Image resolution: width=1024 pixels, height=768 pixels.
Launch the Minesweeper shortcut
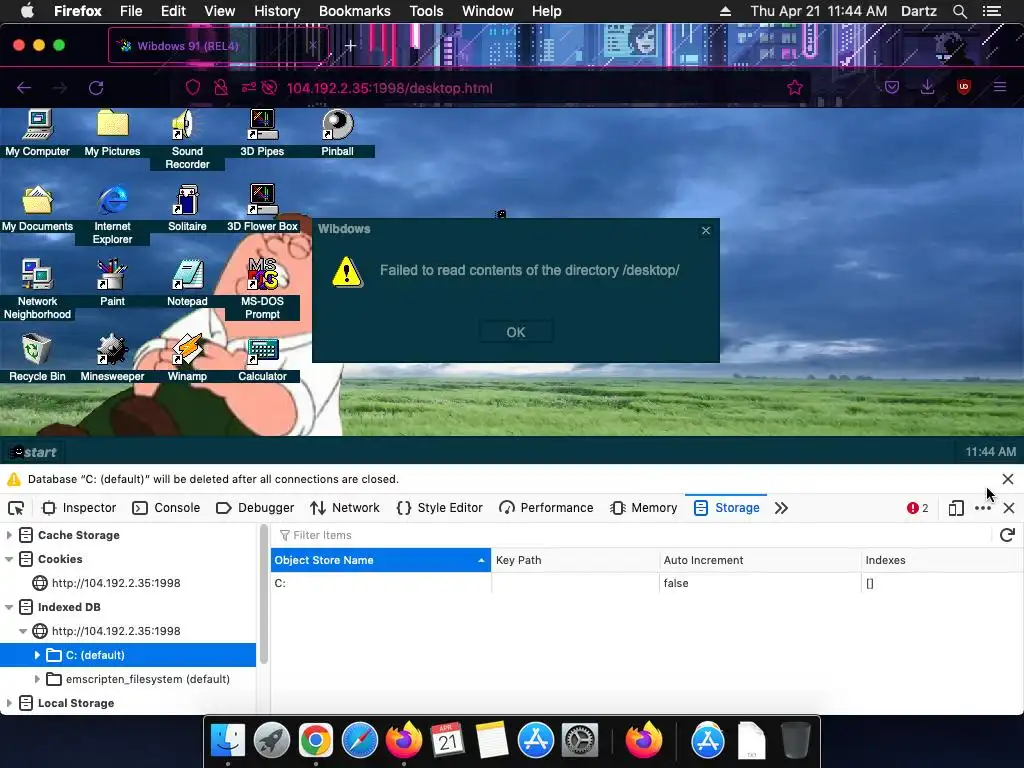[112, 358]
